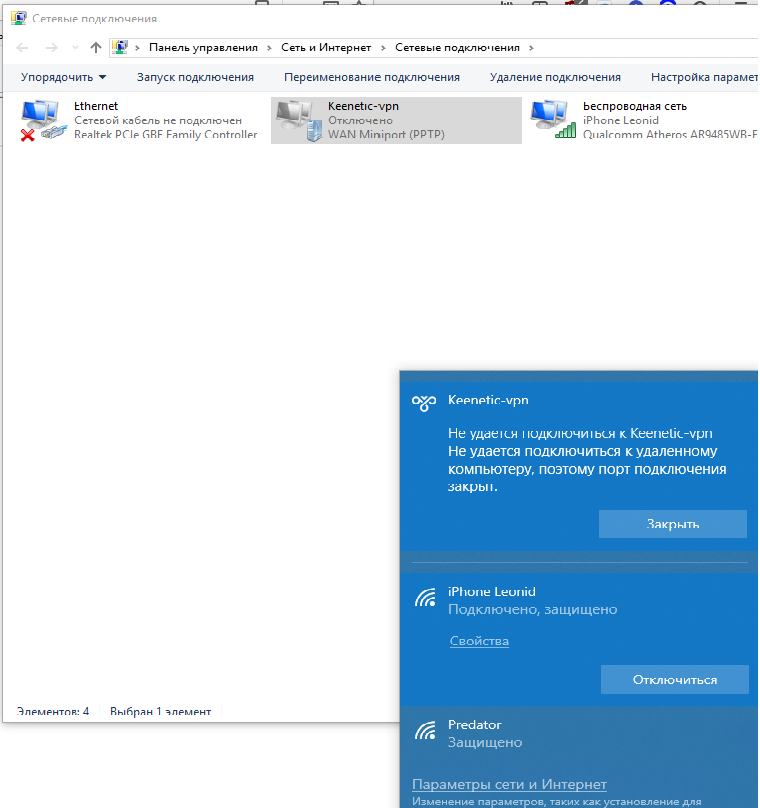Click the VPN connection error message text
This screenshot has height=808, width=760.
coord(587,460)
